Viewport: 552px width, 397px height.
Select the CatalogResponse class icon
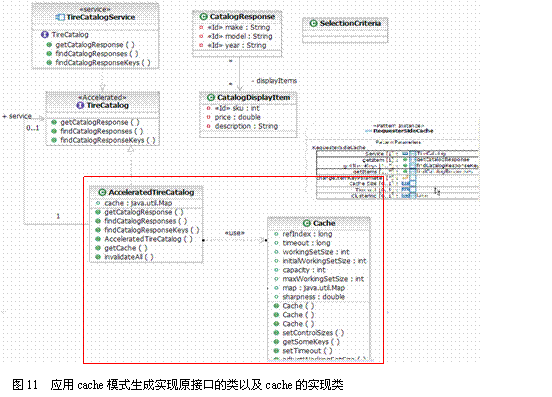click(x=203, y=17)
